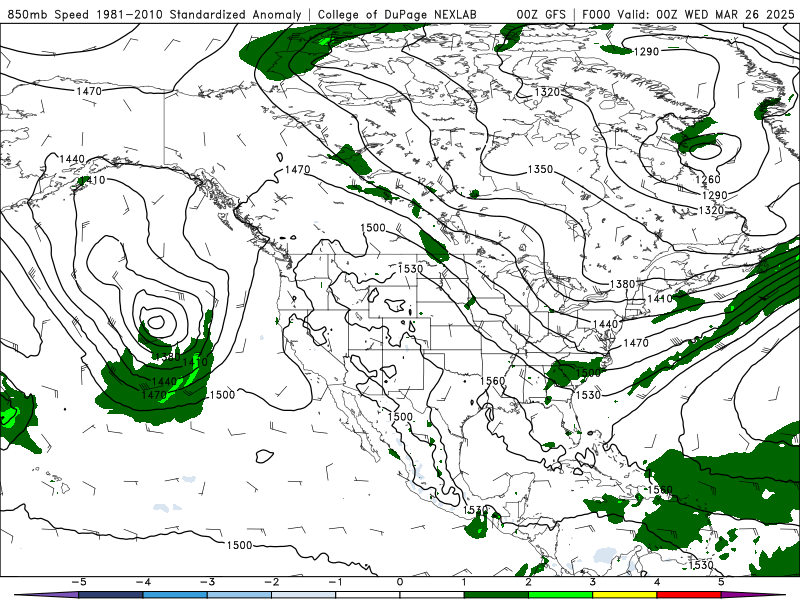The image size is (800, 600).
Task: Click the "1530" contour label over Montana
Action: tap(410, 268)
